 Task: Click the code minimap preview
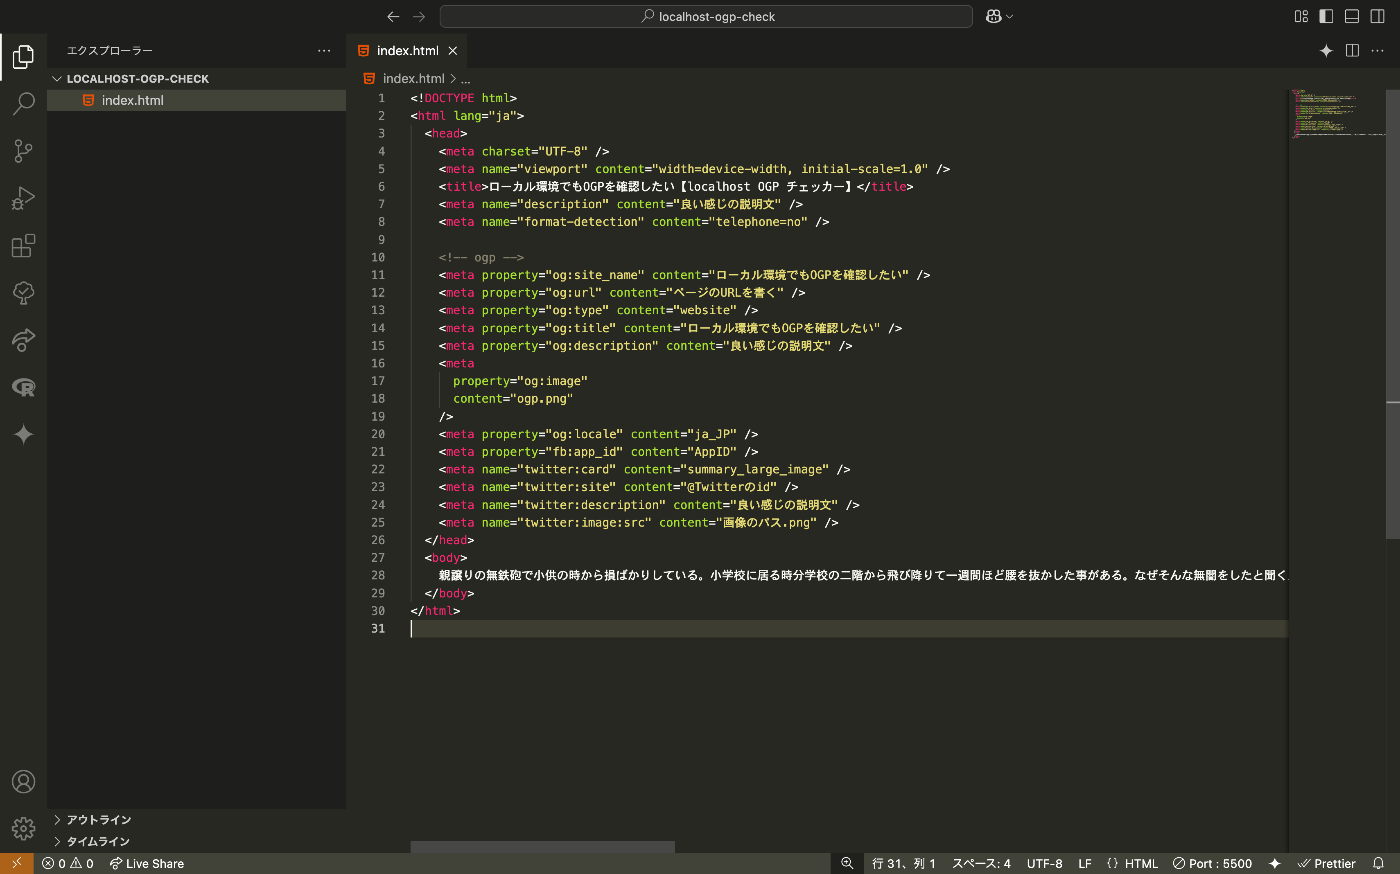(x=1337, y=114)
